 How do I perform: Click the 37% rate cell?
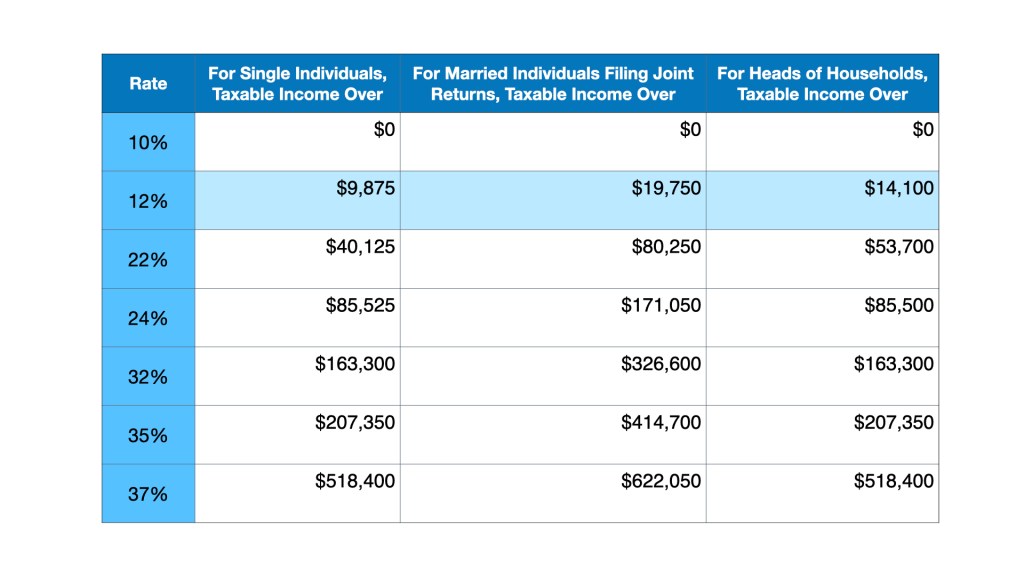pyautogui.click(x=148, y=494)
